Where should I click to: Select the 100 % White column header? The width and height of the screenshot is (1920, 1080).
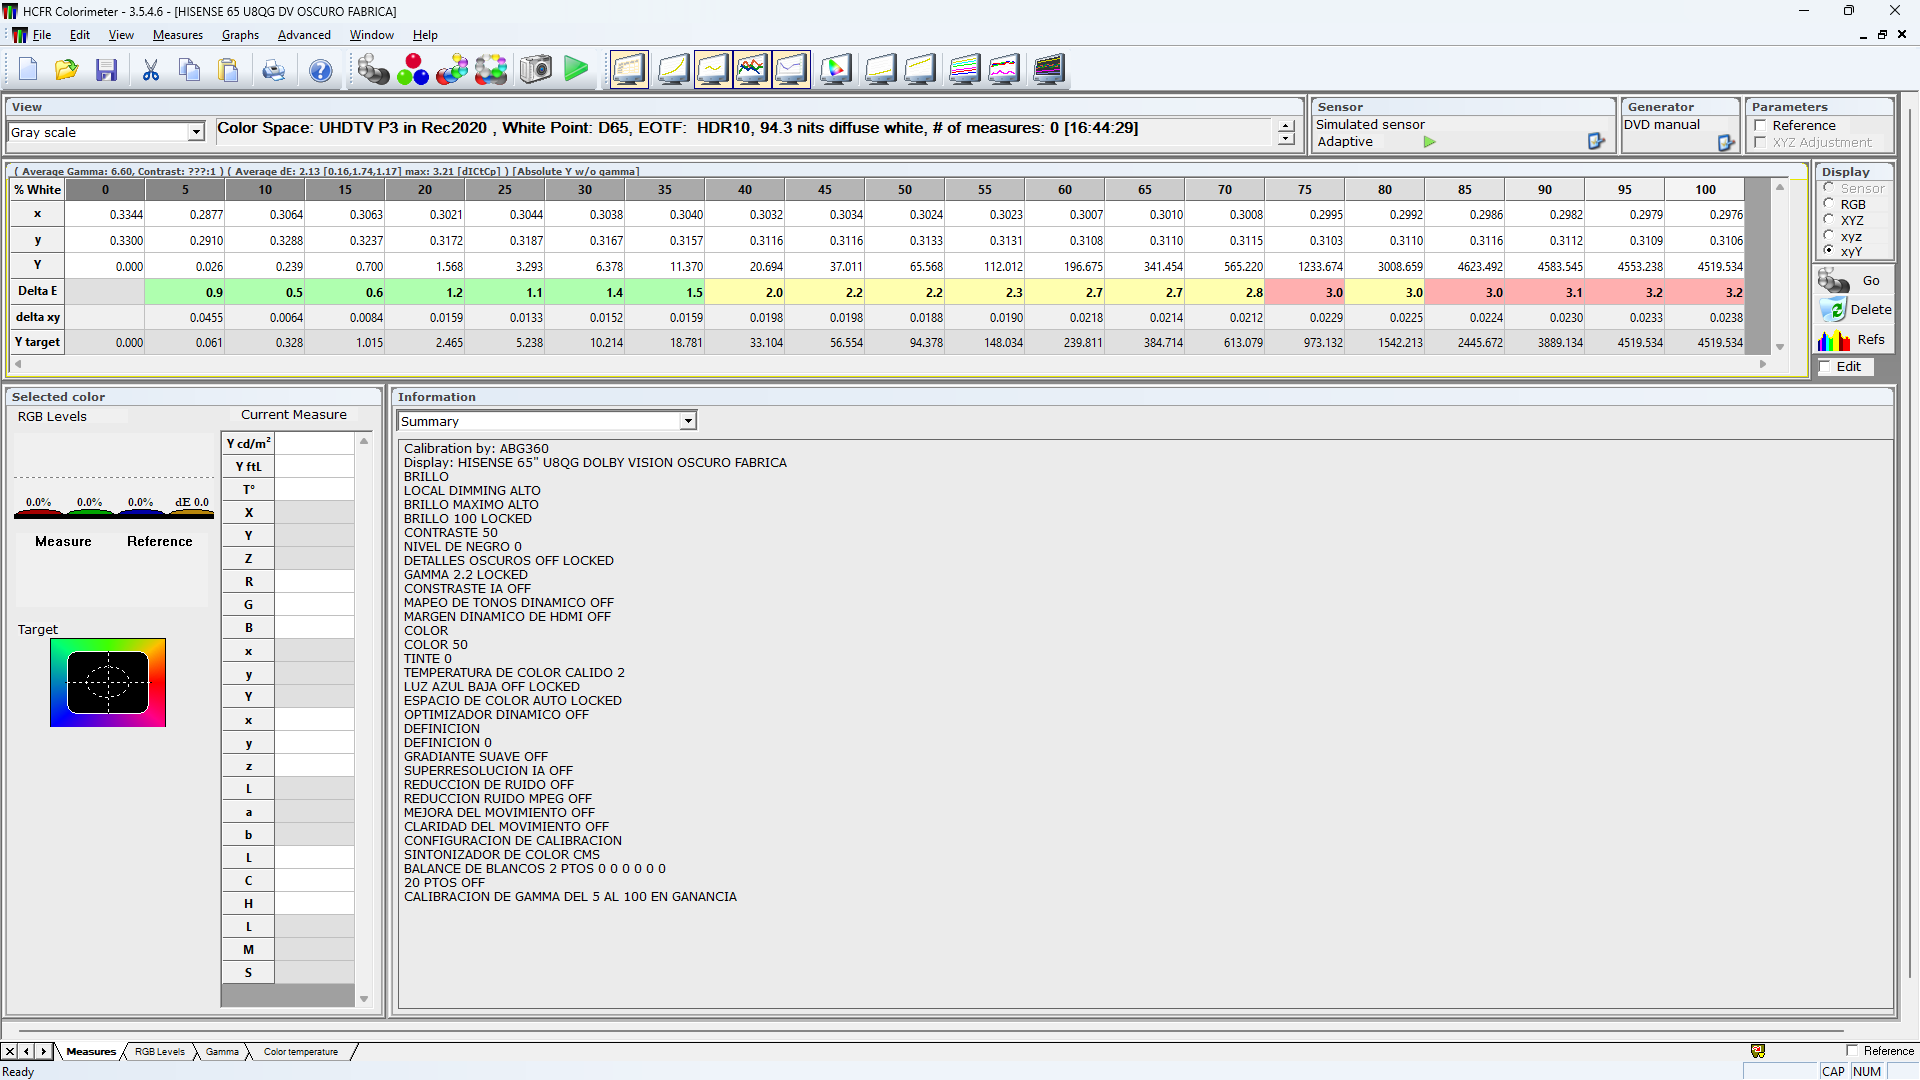(1705, 189)
